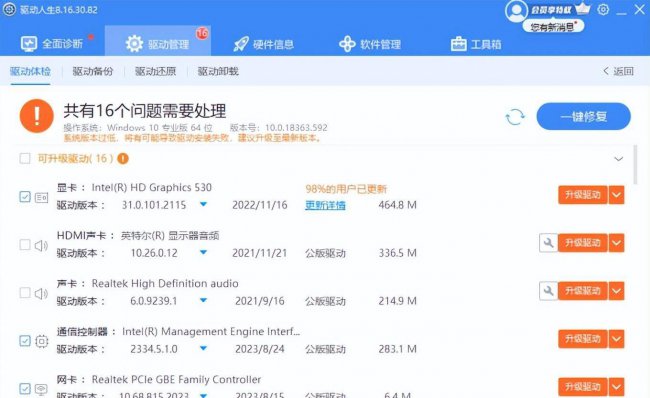Screen dimensions: 650x398
Task: Switch to 驱动备份 sub-tab
Action: point(93,71)
